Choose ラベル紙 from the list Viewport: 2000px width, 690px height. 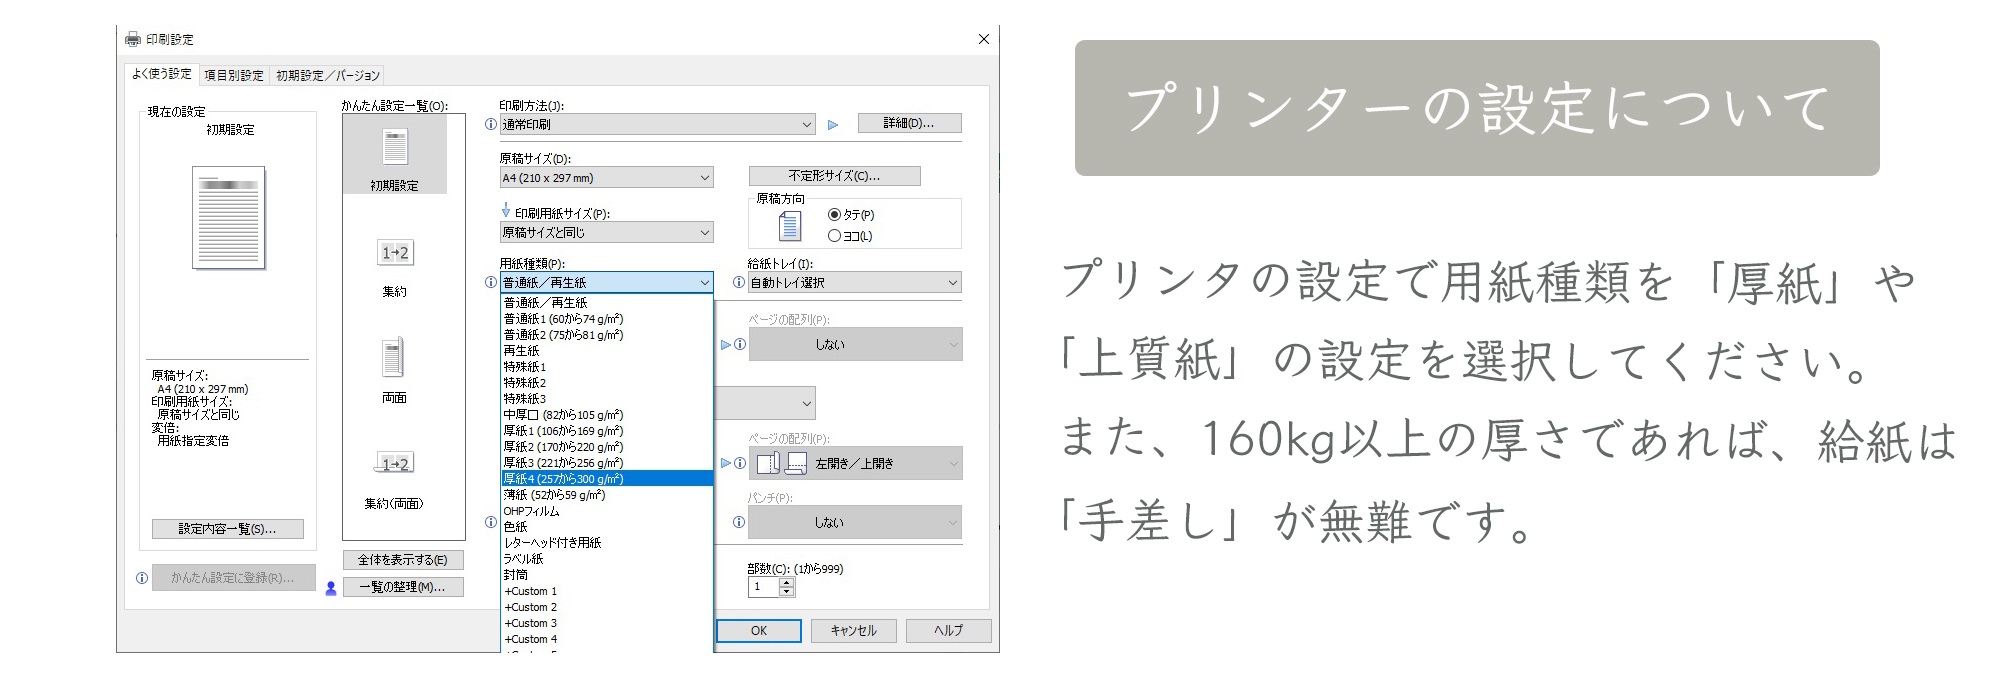point(607,559)
